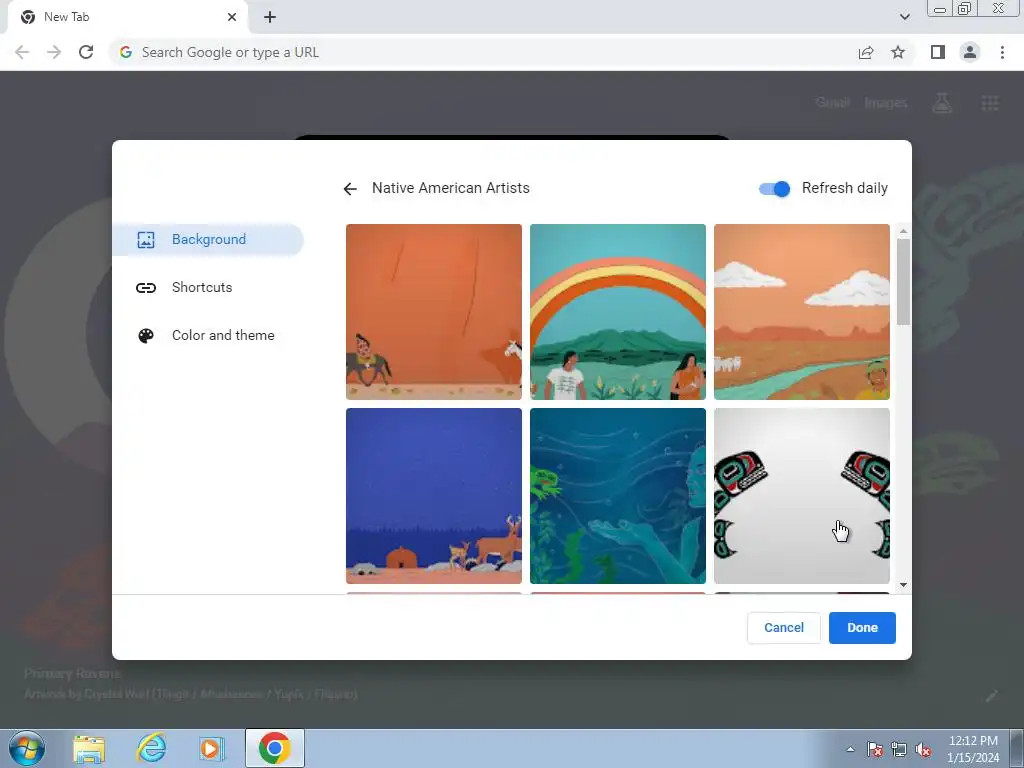Viewport: 1024px width, 768px height.
Task: Open the Color and theme section
Action: pos(208,336)
